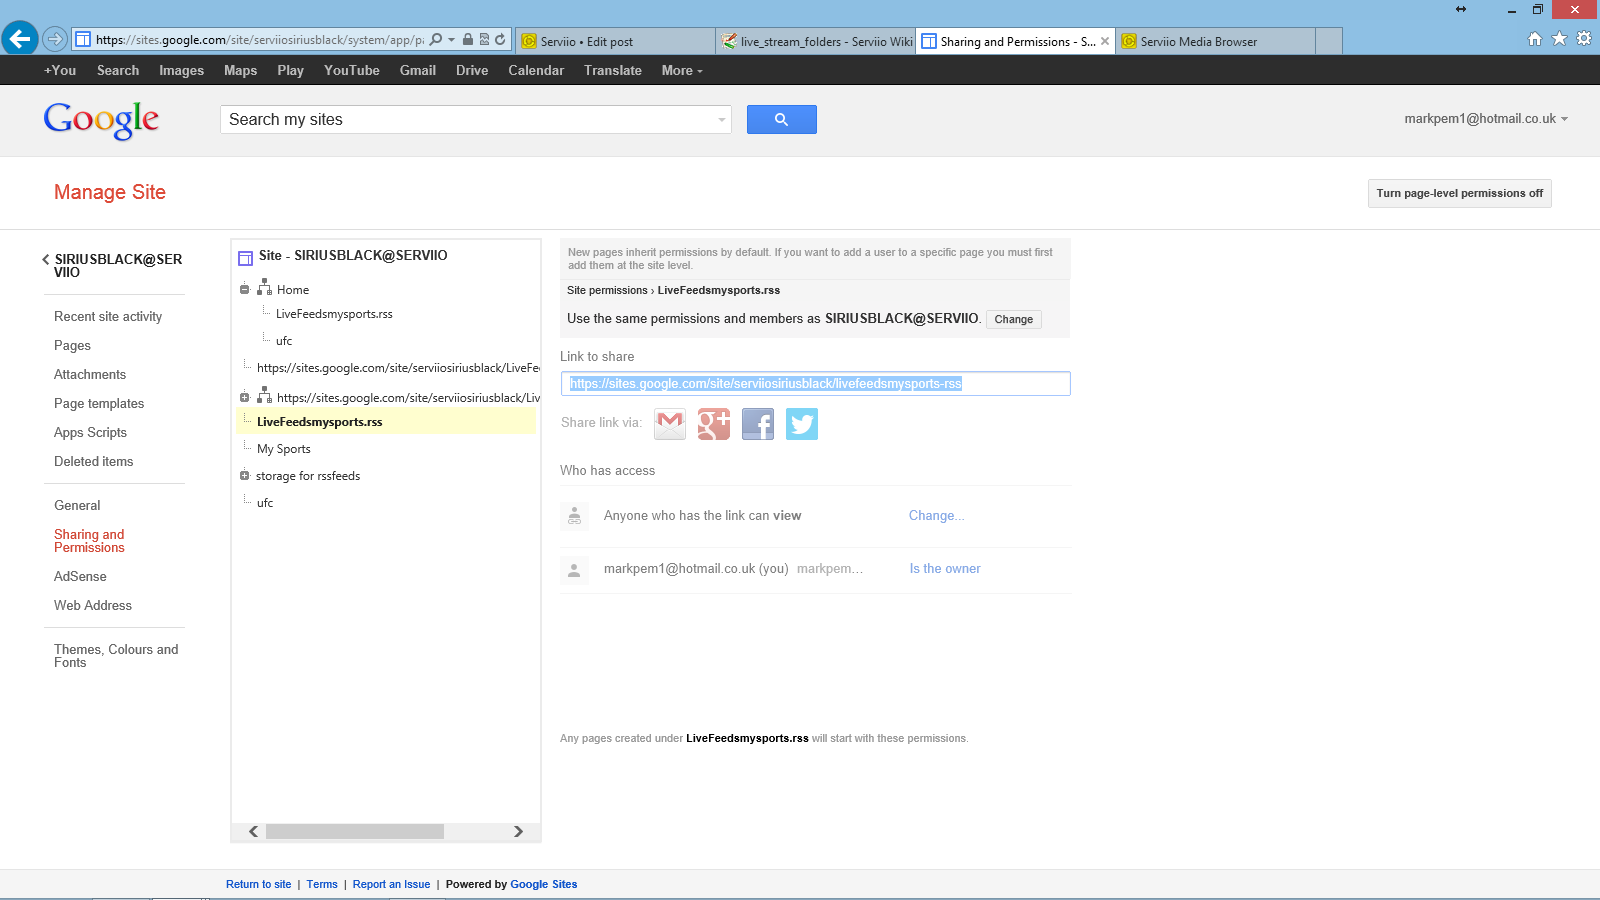Click the Link to share URL field
Image resolution: width=1600 pixels, height=900 pixels.
[816, 383]
